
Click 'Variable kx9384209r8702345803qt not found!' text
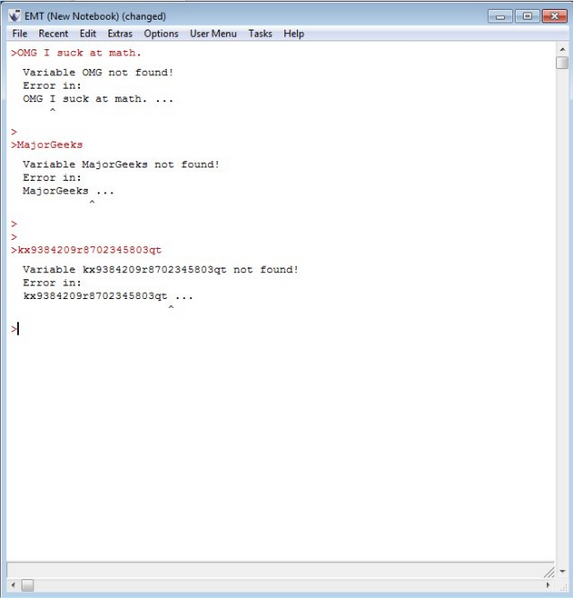(160, 269)
